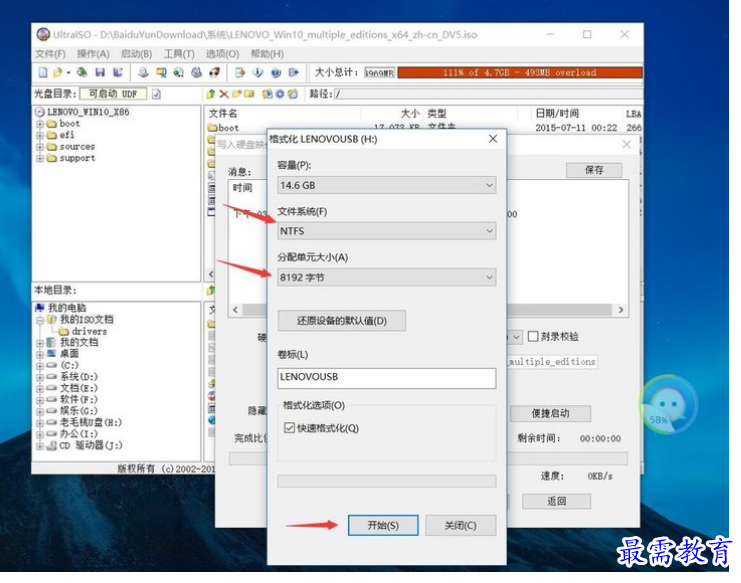This screenshot has height=583, width=741.
Task: Open the 帮助(H) menu
Action: point(267,54)
